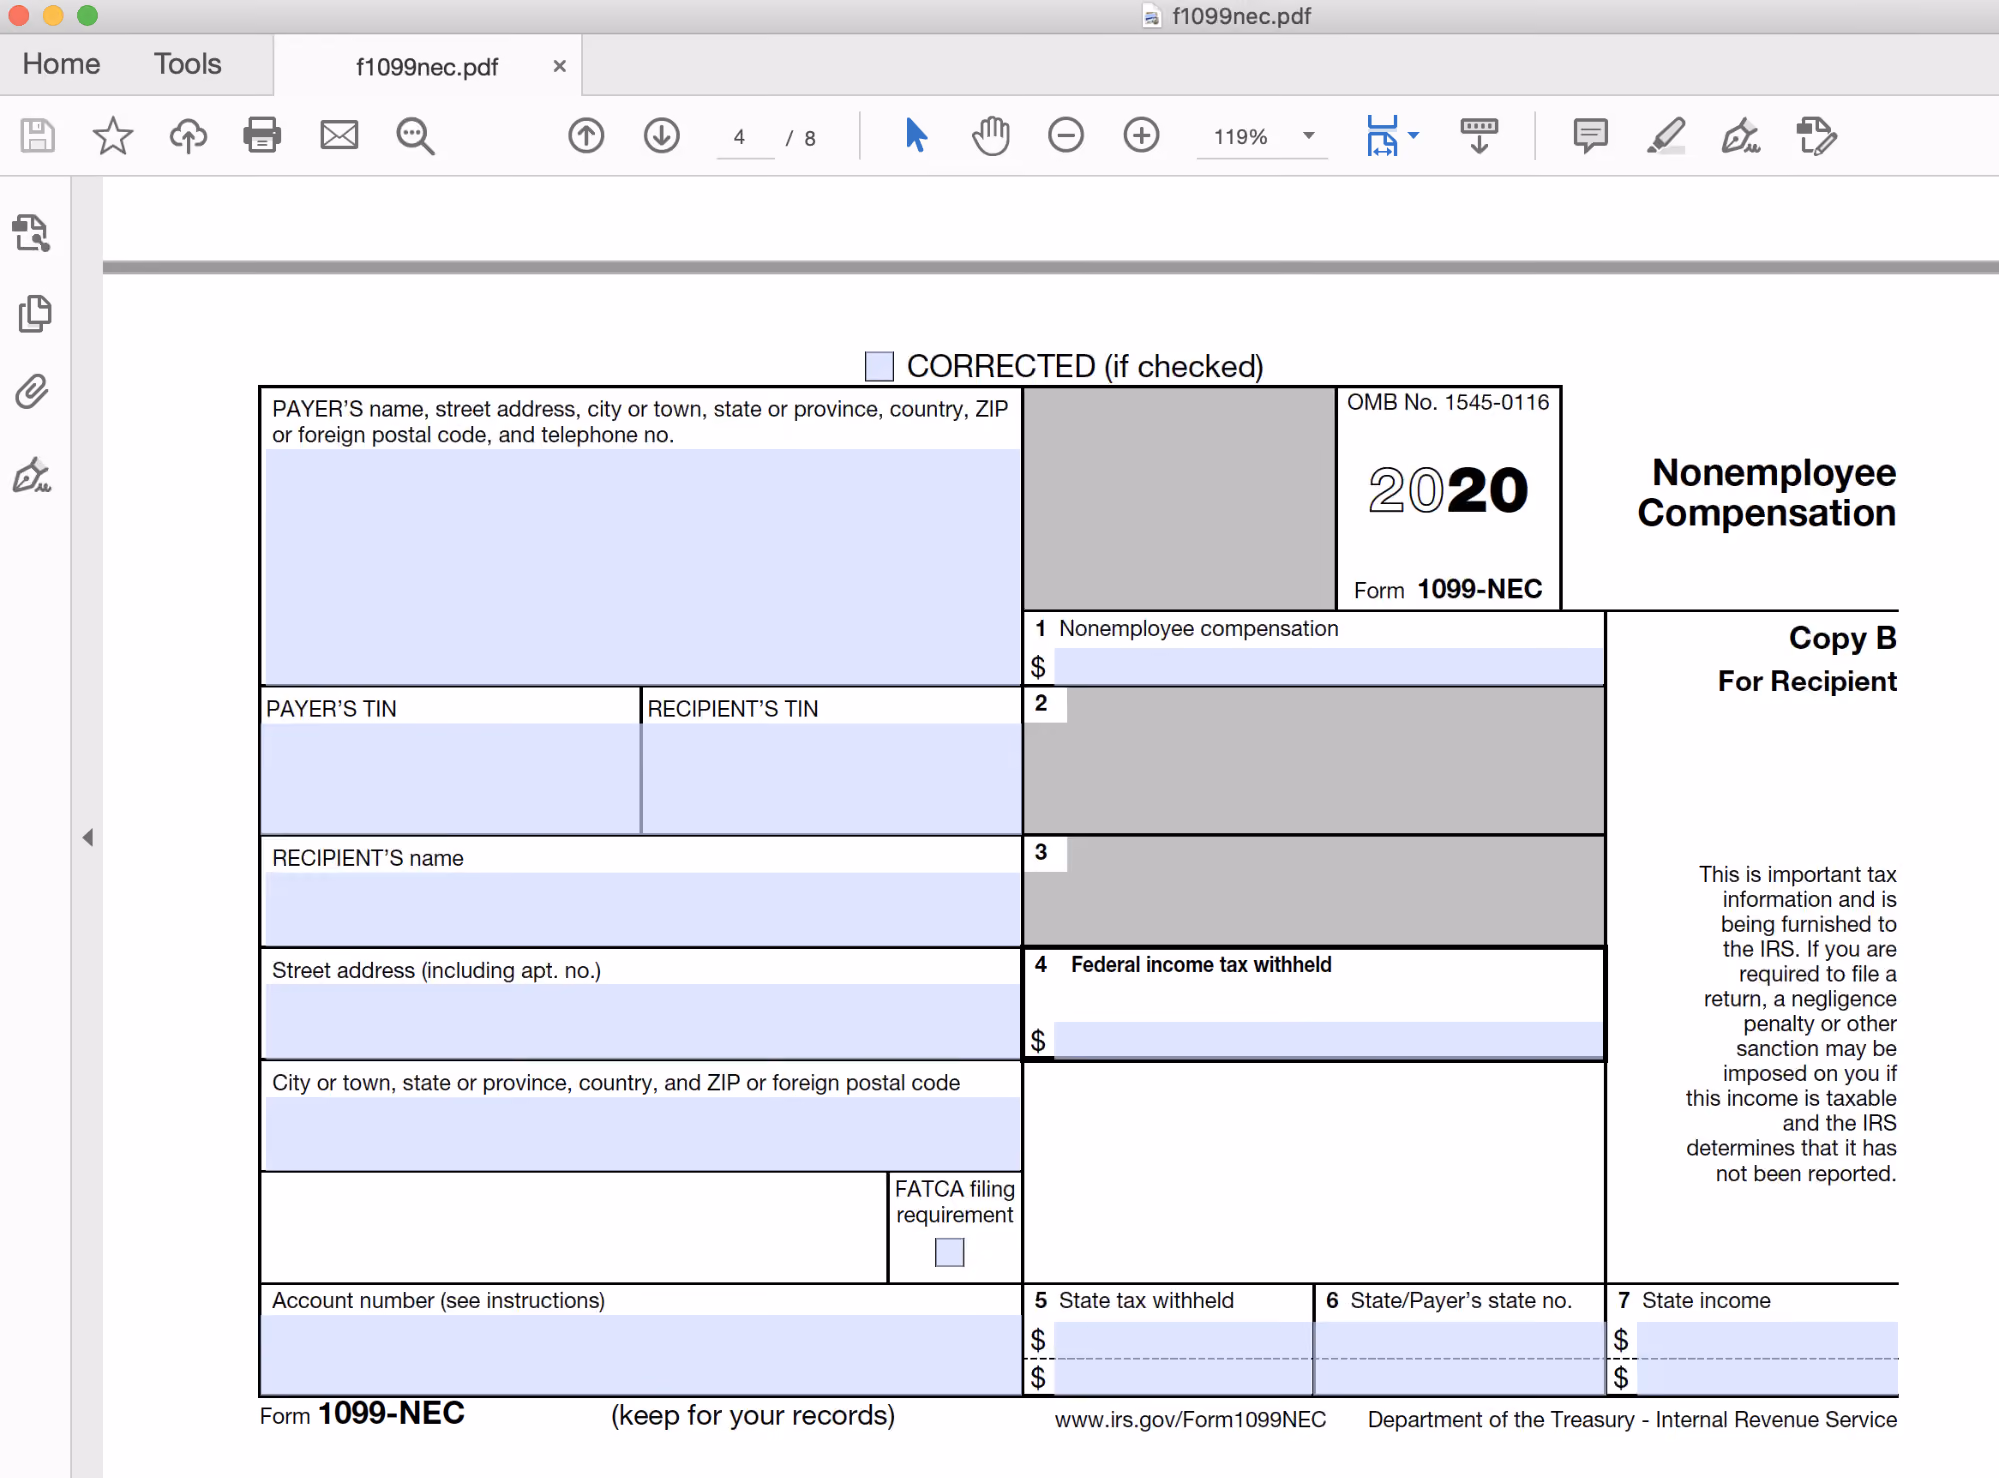Open the Attachments paperclip panel

32,392
